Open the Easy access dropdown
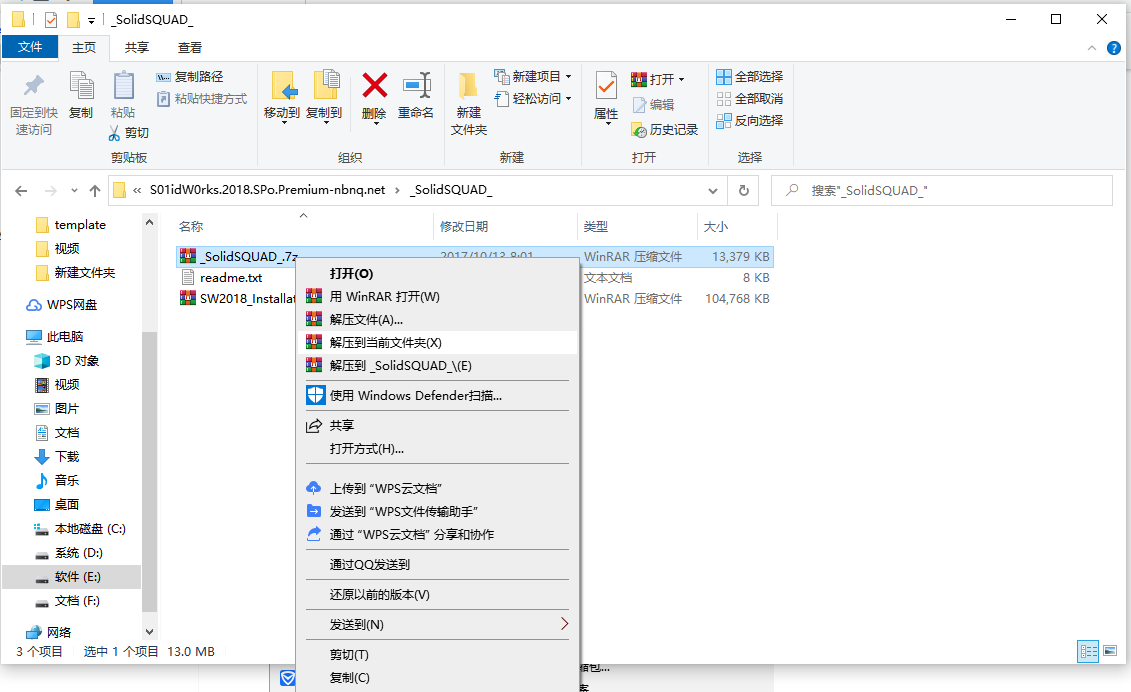1131x692 pixels. [568, 98]
